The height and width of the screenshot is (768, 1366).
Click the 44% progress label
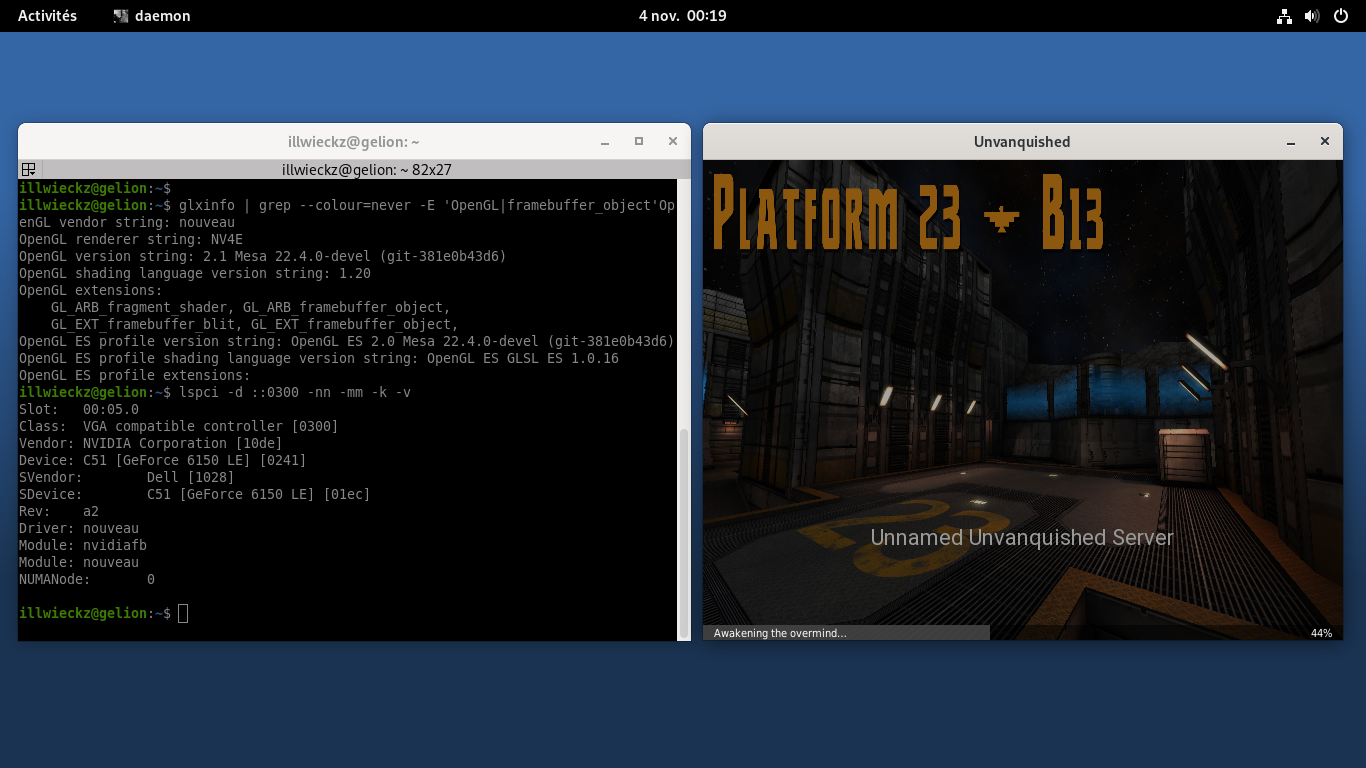[1321, 633]
